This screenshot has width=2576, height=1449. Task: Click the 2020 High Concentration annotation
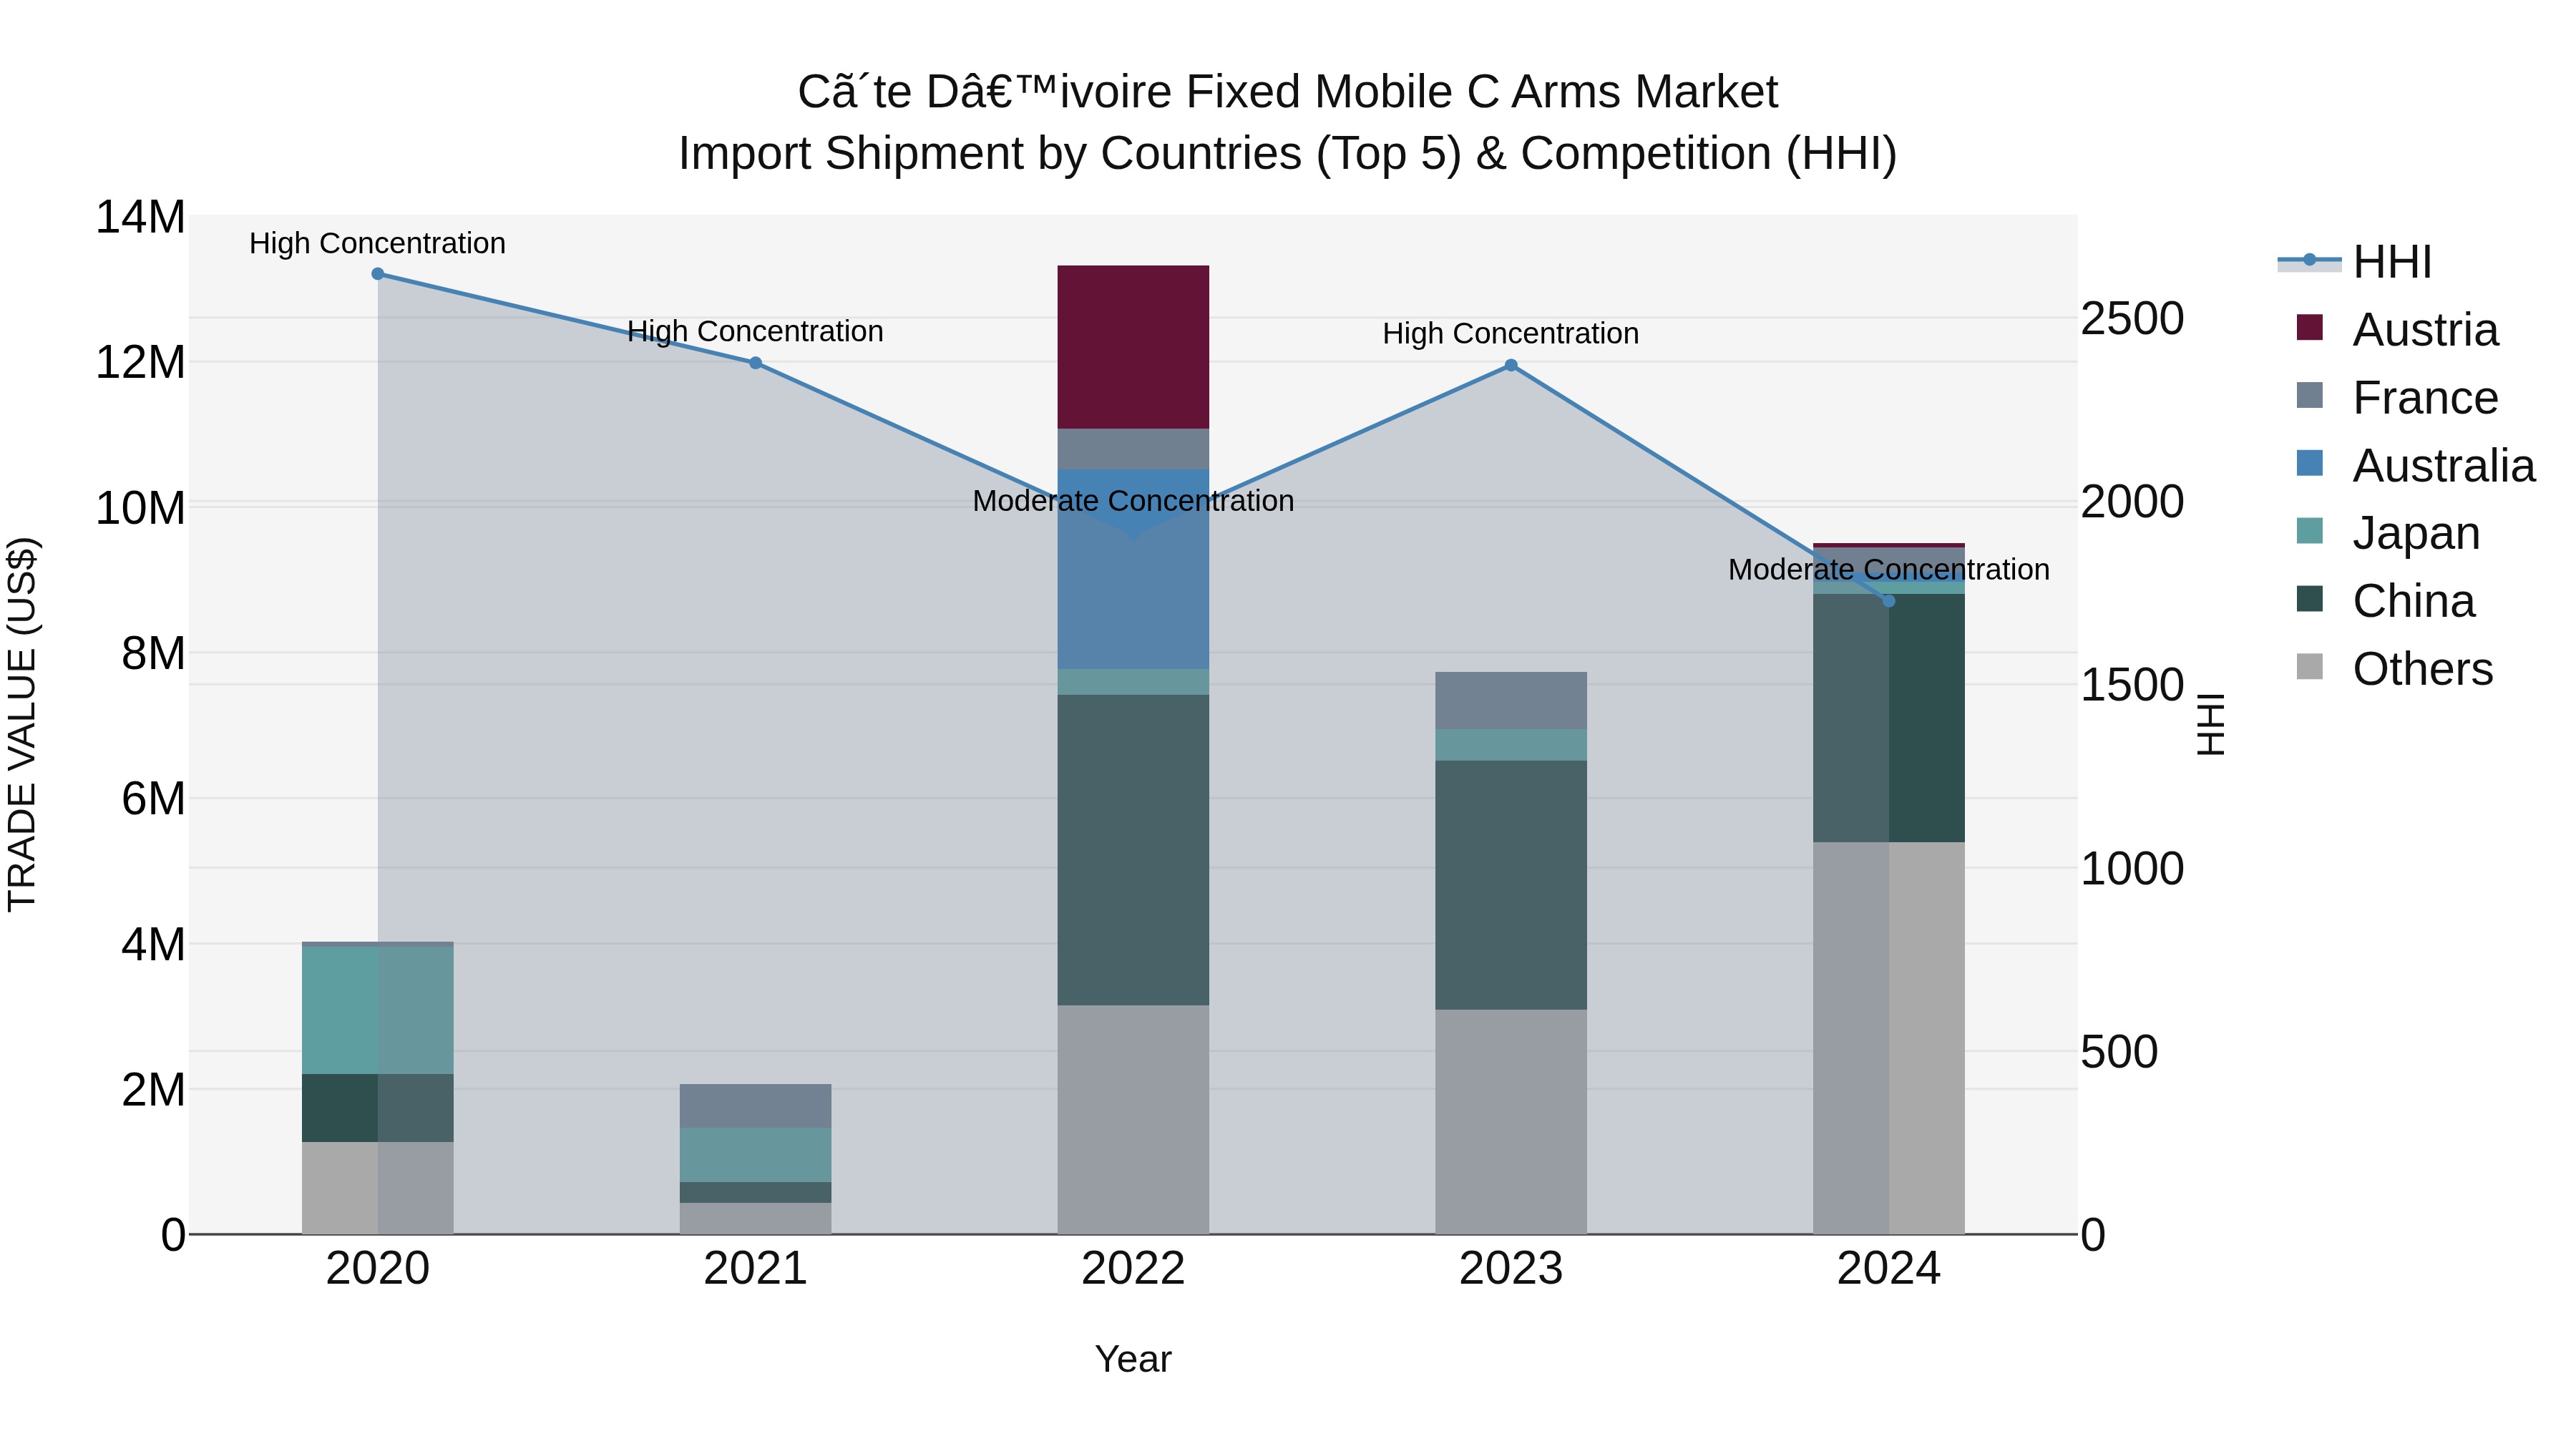click(378, 243)
